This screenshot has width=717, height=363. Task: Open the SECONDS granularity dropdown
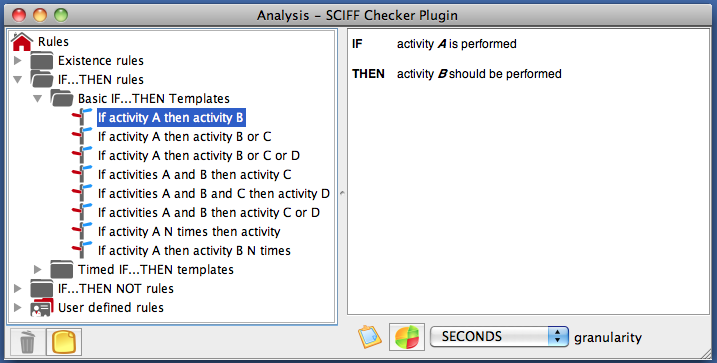(499, 337)
